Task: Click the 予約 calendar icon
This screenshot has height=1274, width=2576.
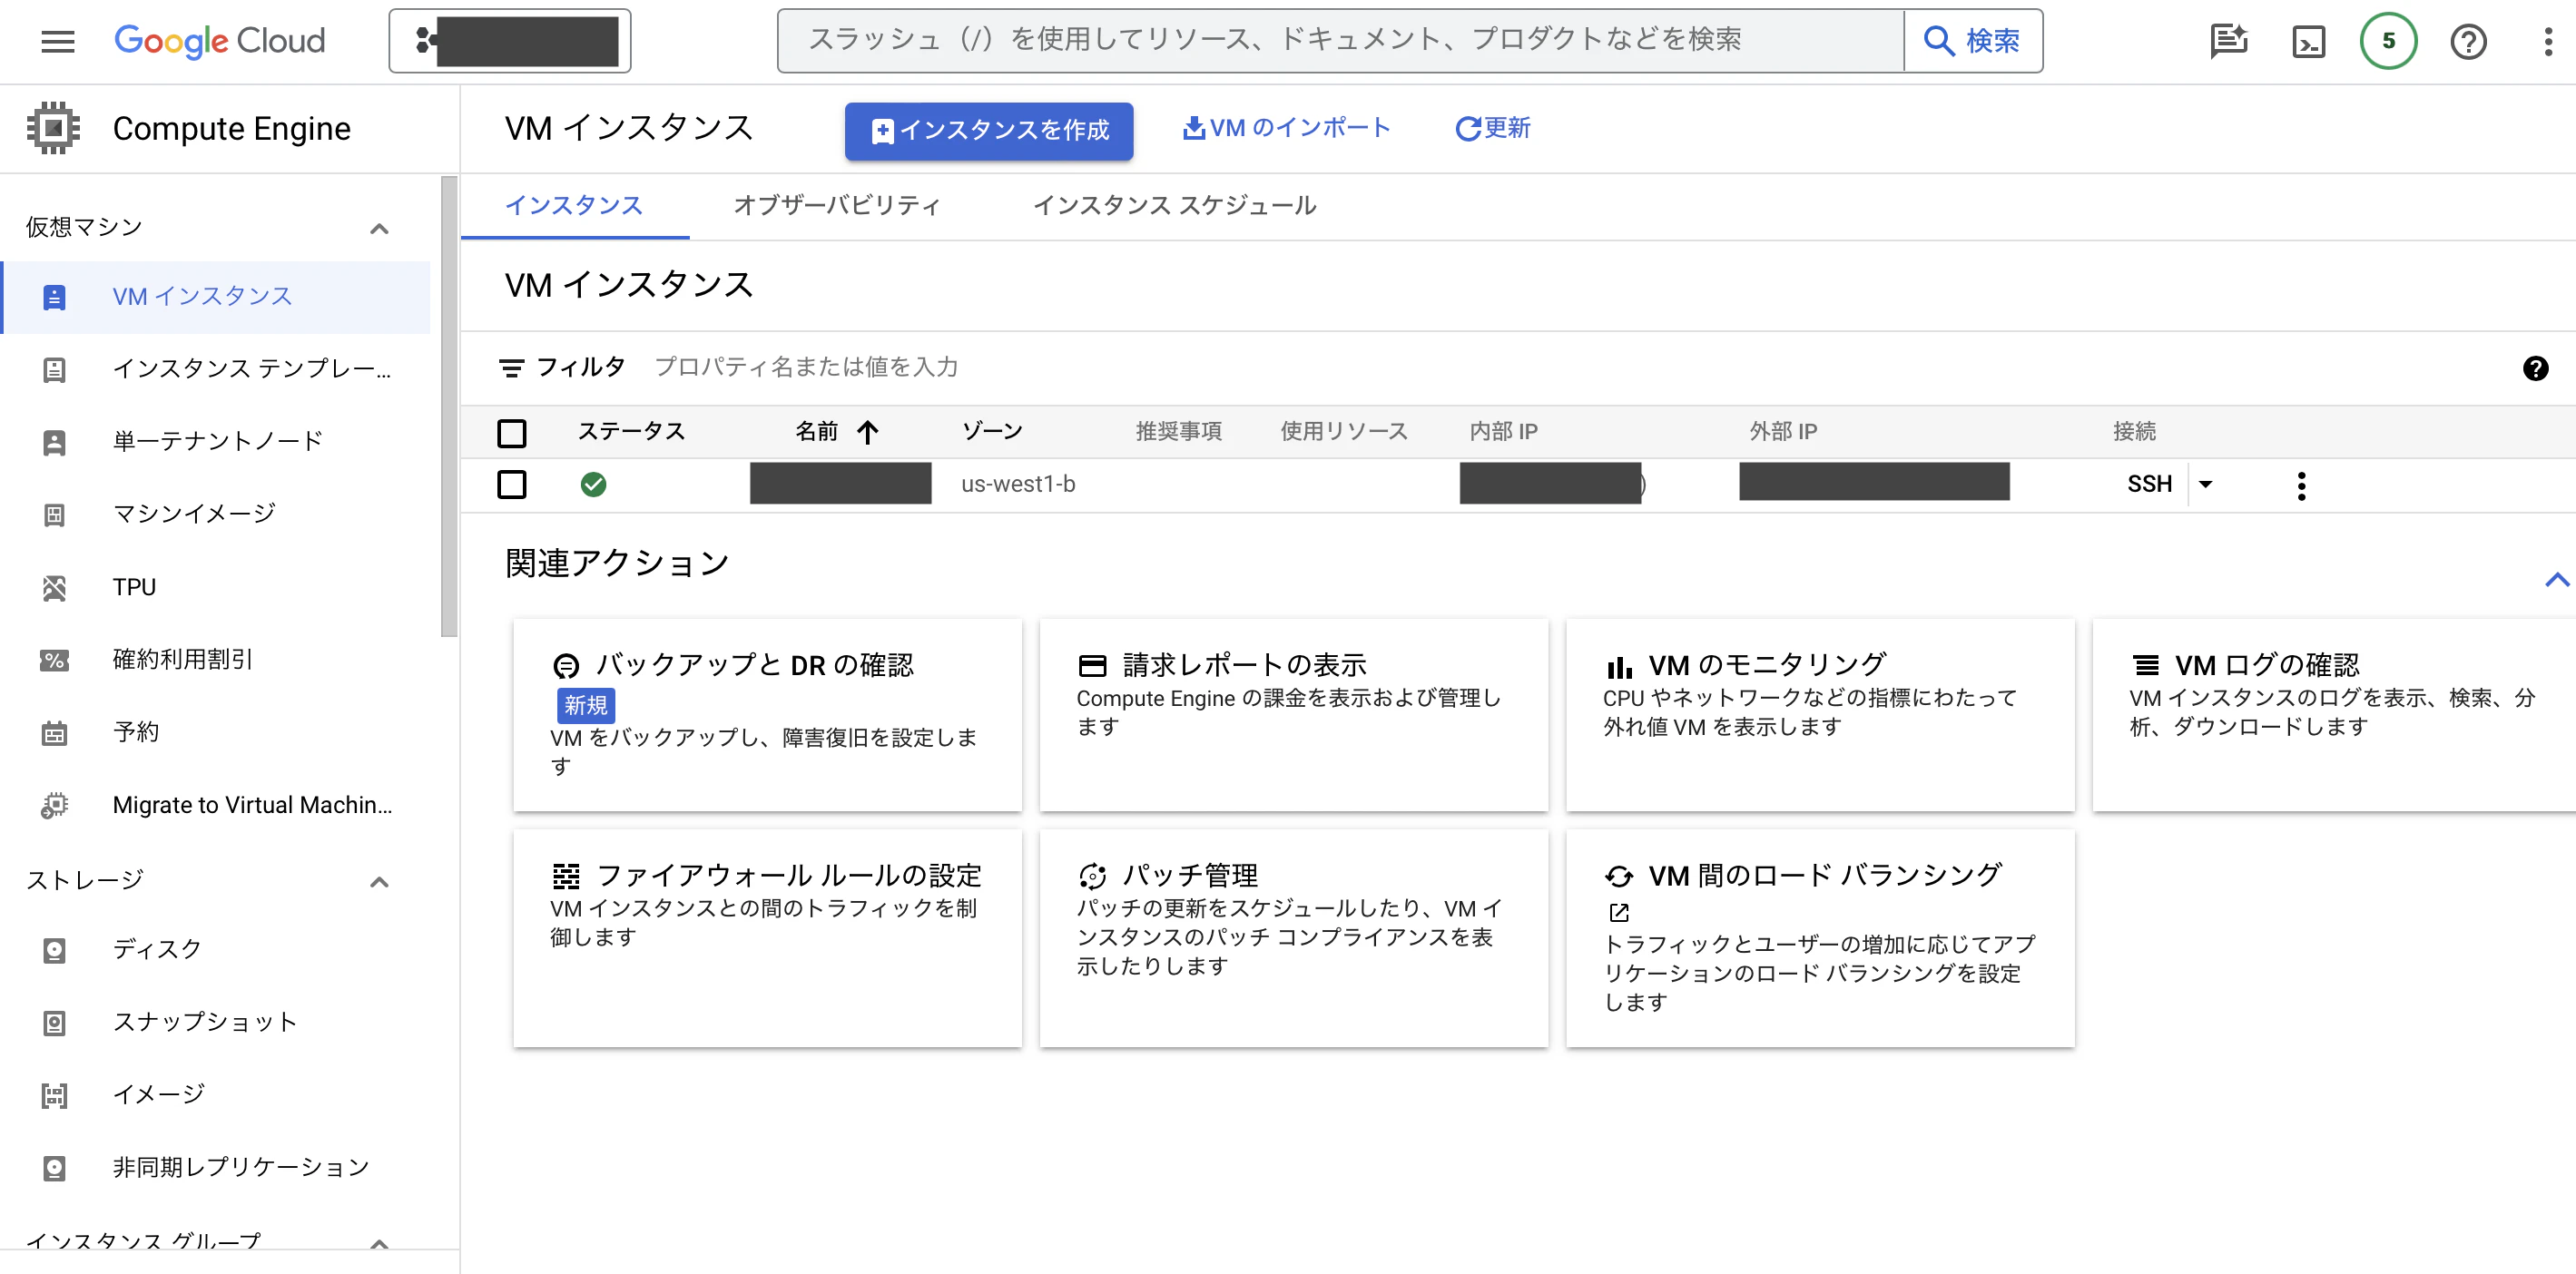Action: point(54,733)
